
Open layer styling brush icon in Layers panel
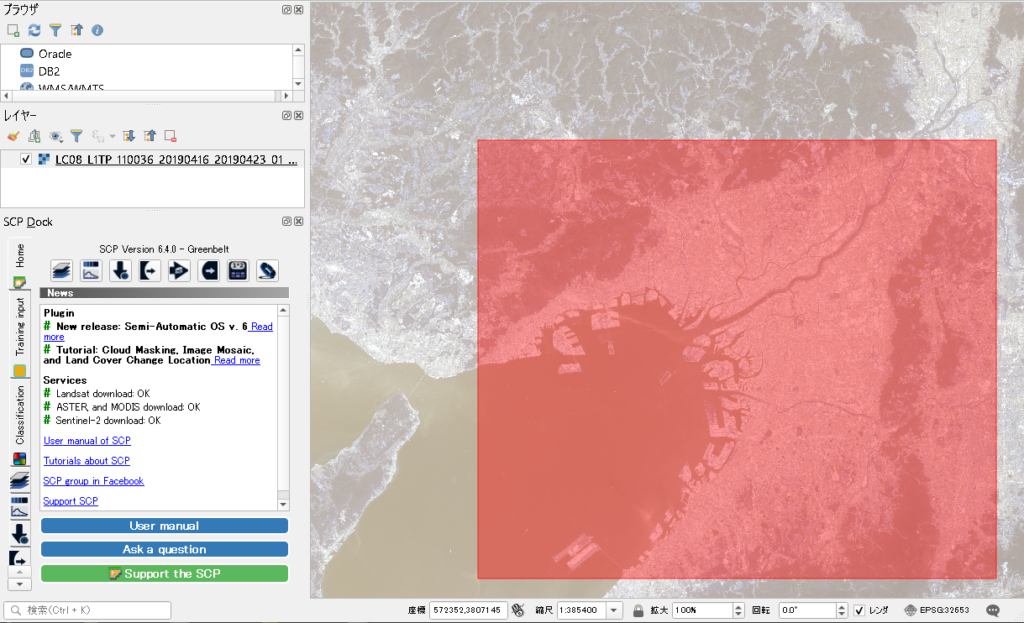[x=13, y=136]
